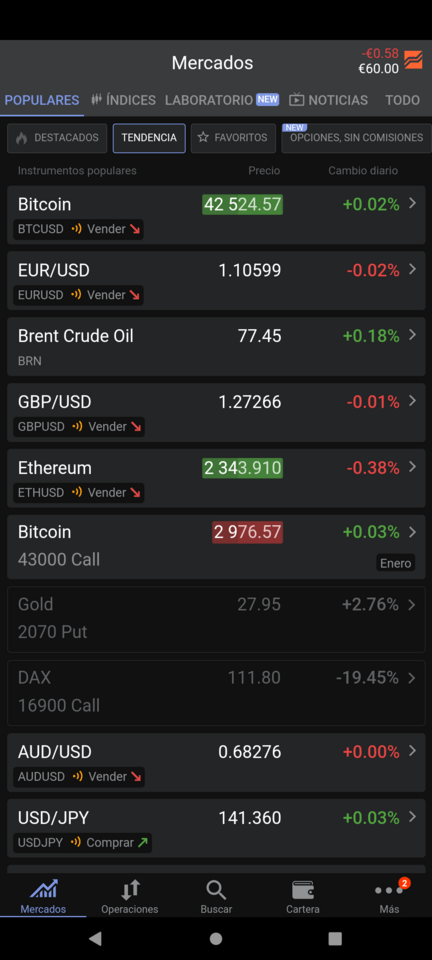Screen dimensions: 432x960
Task: Expand the USD/JPY row arrow
Action: [x=412, y=817]
